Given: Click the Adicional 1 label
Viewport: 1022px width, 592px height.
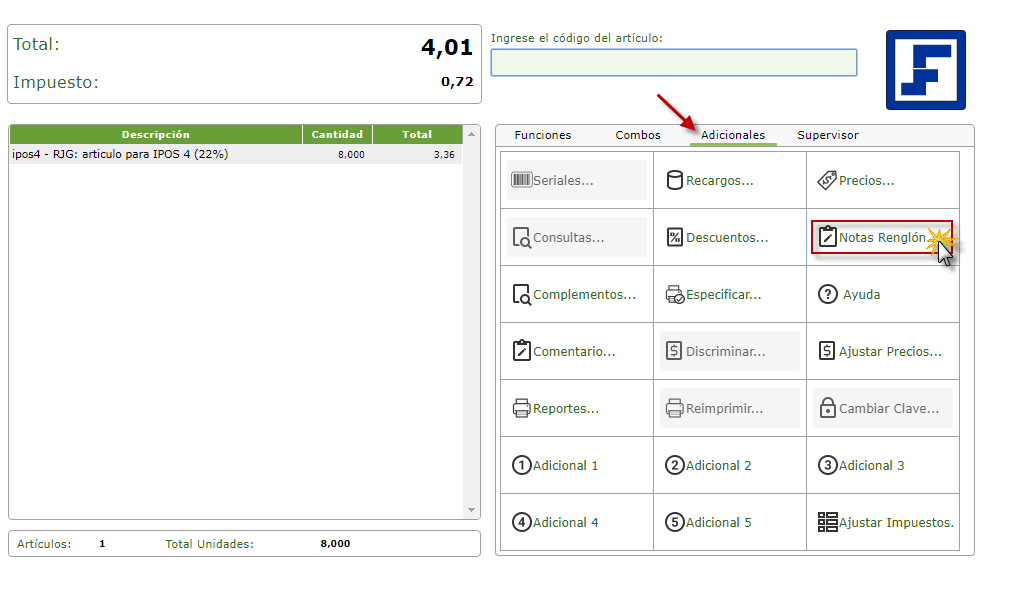Looking at the screenshot, I should pyautogui.click(x=565, y=466).
